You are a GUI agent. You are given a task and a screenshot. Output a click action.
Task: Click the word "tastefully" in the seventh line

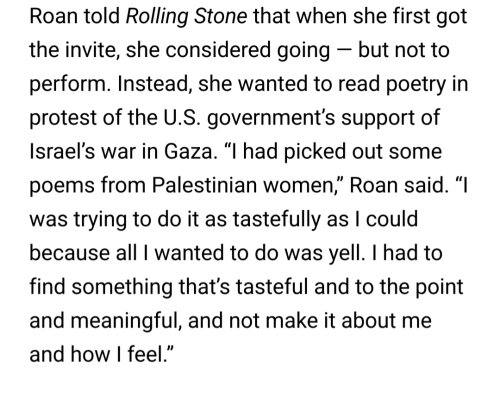pyautogui.click(x=276, y=220)
